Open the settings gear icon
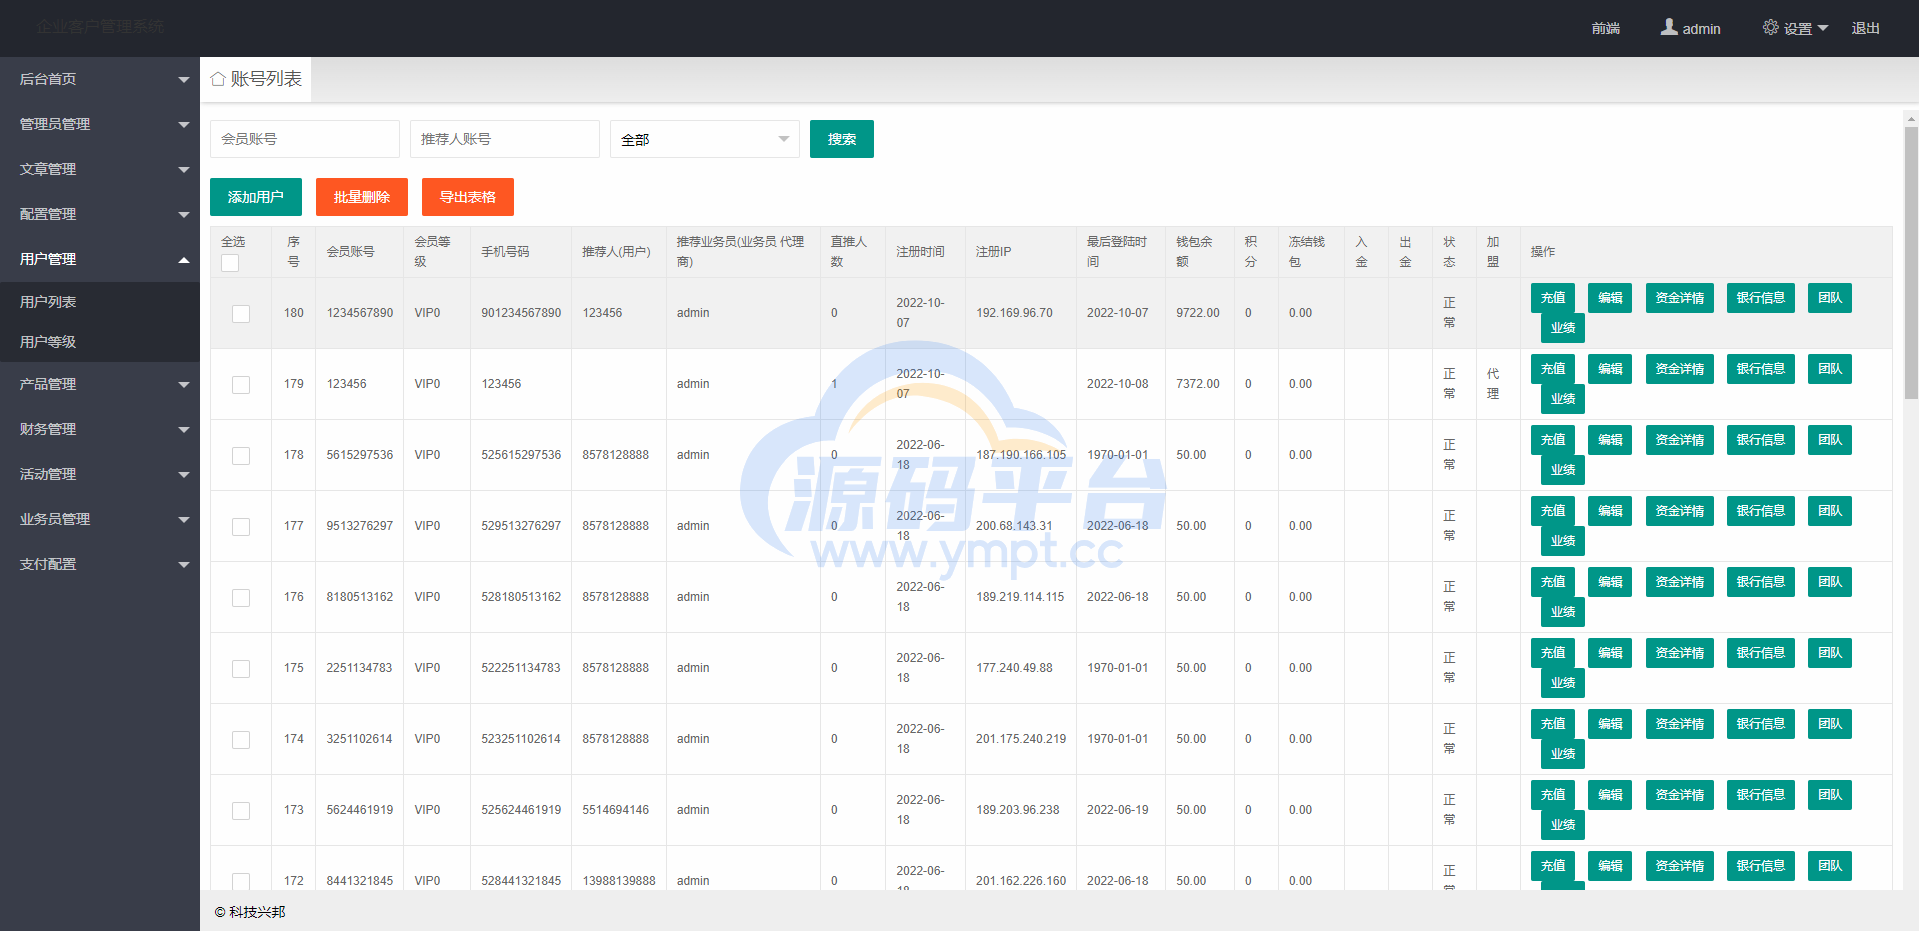This screenshot has height=931, width=1919. pos(1771,27)
